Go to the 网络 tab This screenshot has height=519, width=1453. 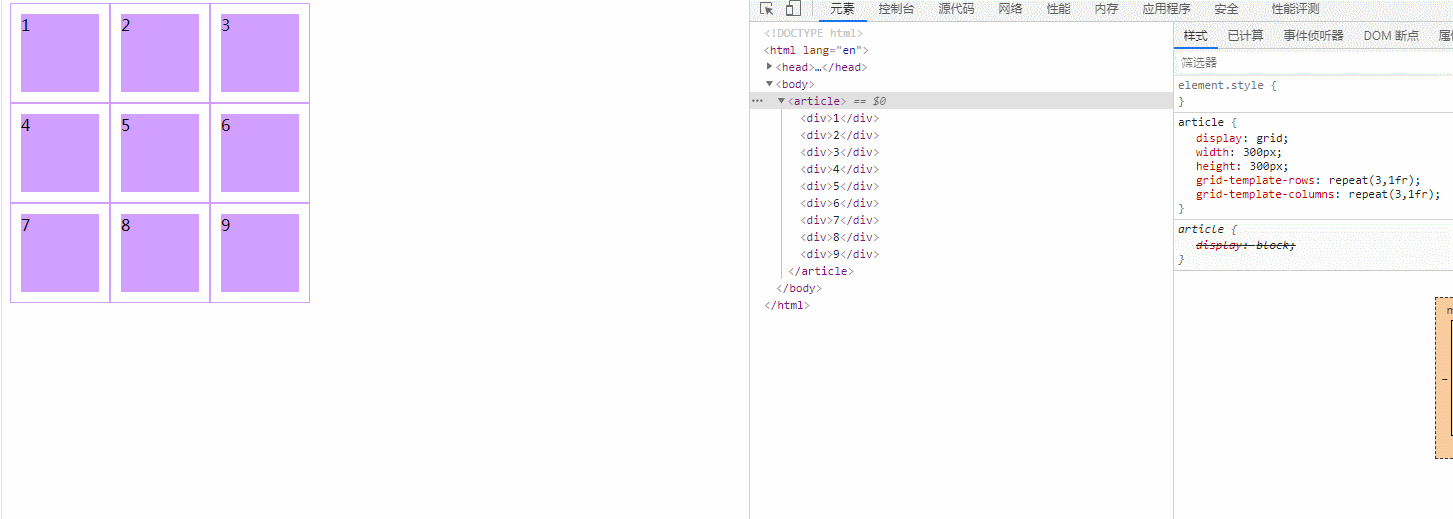tap(1010, 9)
